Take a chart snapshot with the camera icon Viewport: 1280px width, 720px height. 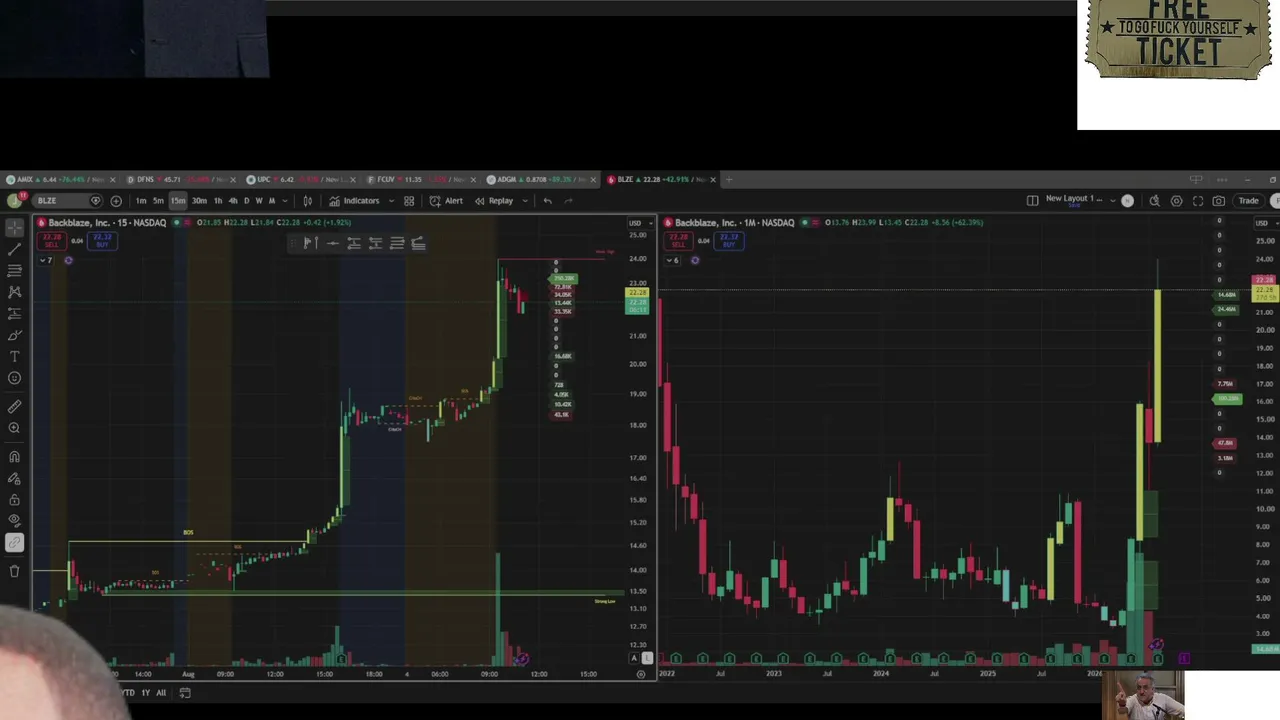[1219, 201]
